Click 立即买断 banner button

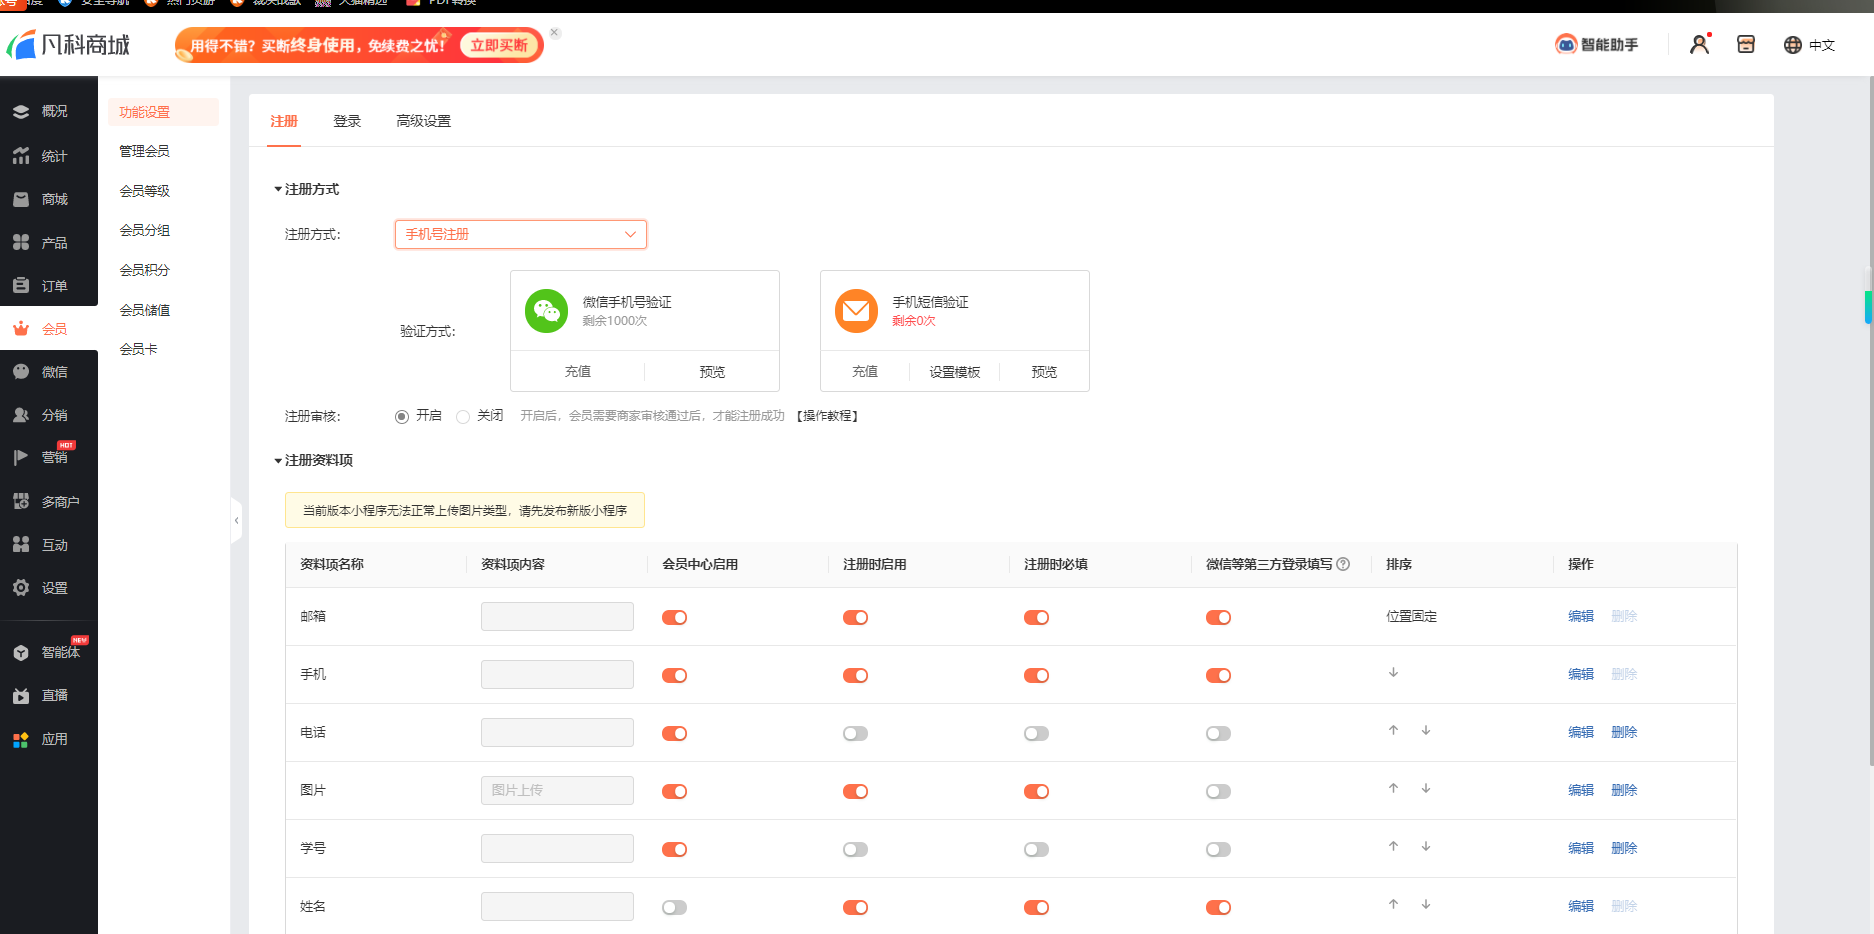[499, 45]
